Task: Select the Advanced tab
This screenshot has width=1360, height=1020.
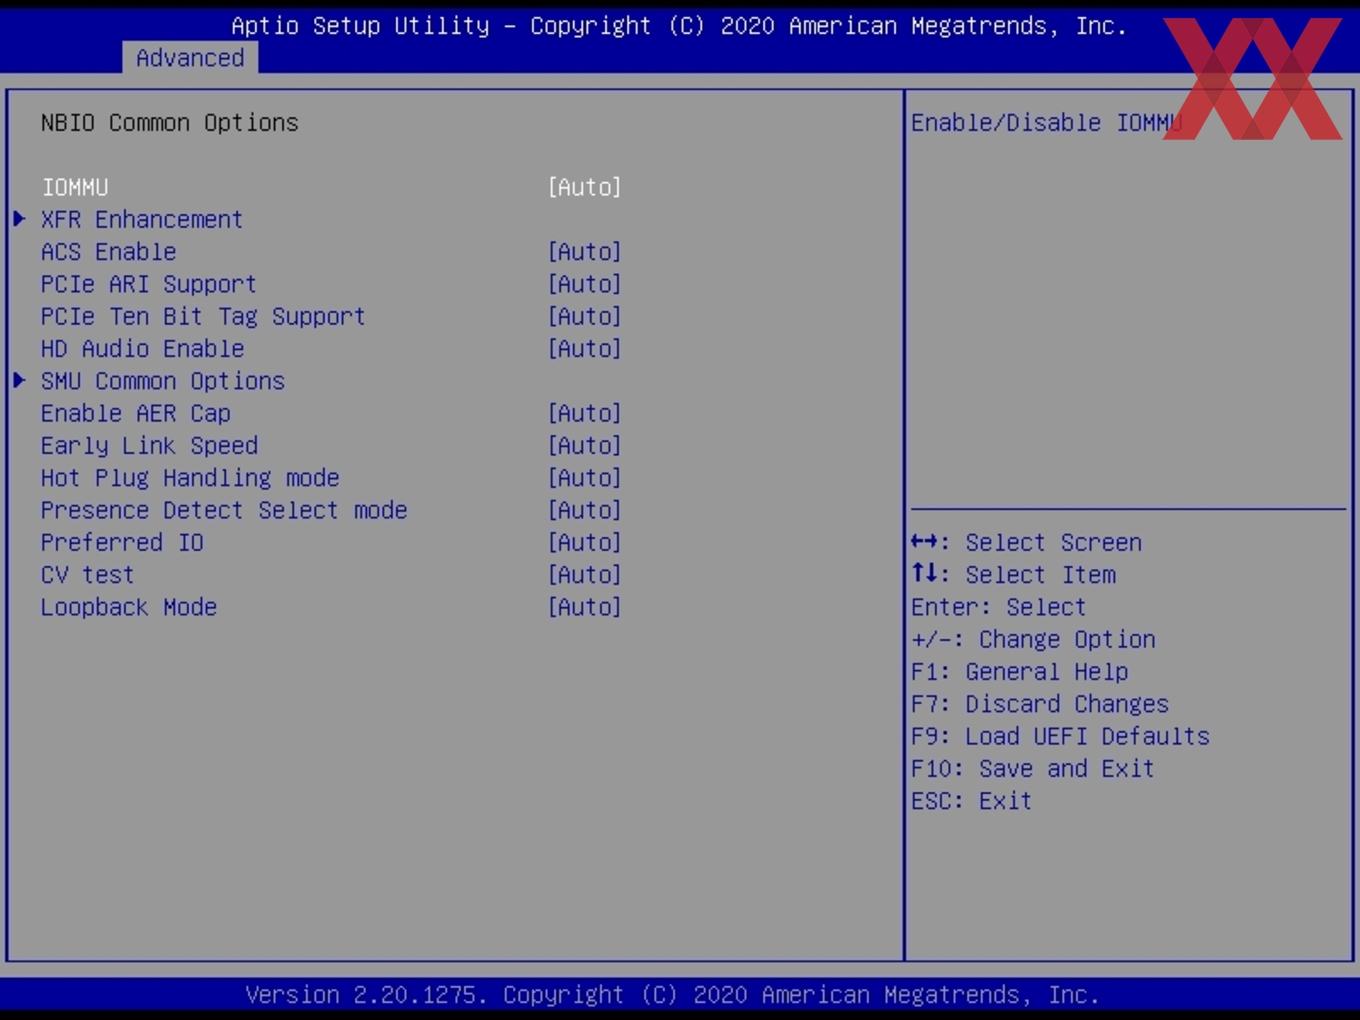Action: click(x=190, y=58)
